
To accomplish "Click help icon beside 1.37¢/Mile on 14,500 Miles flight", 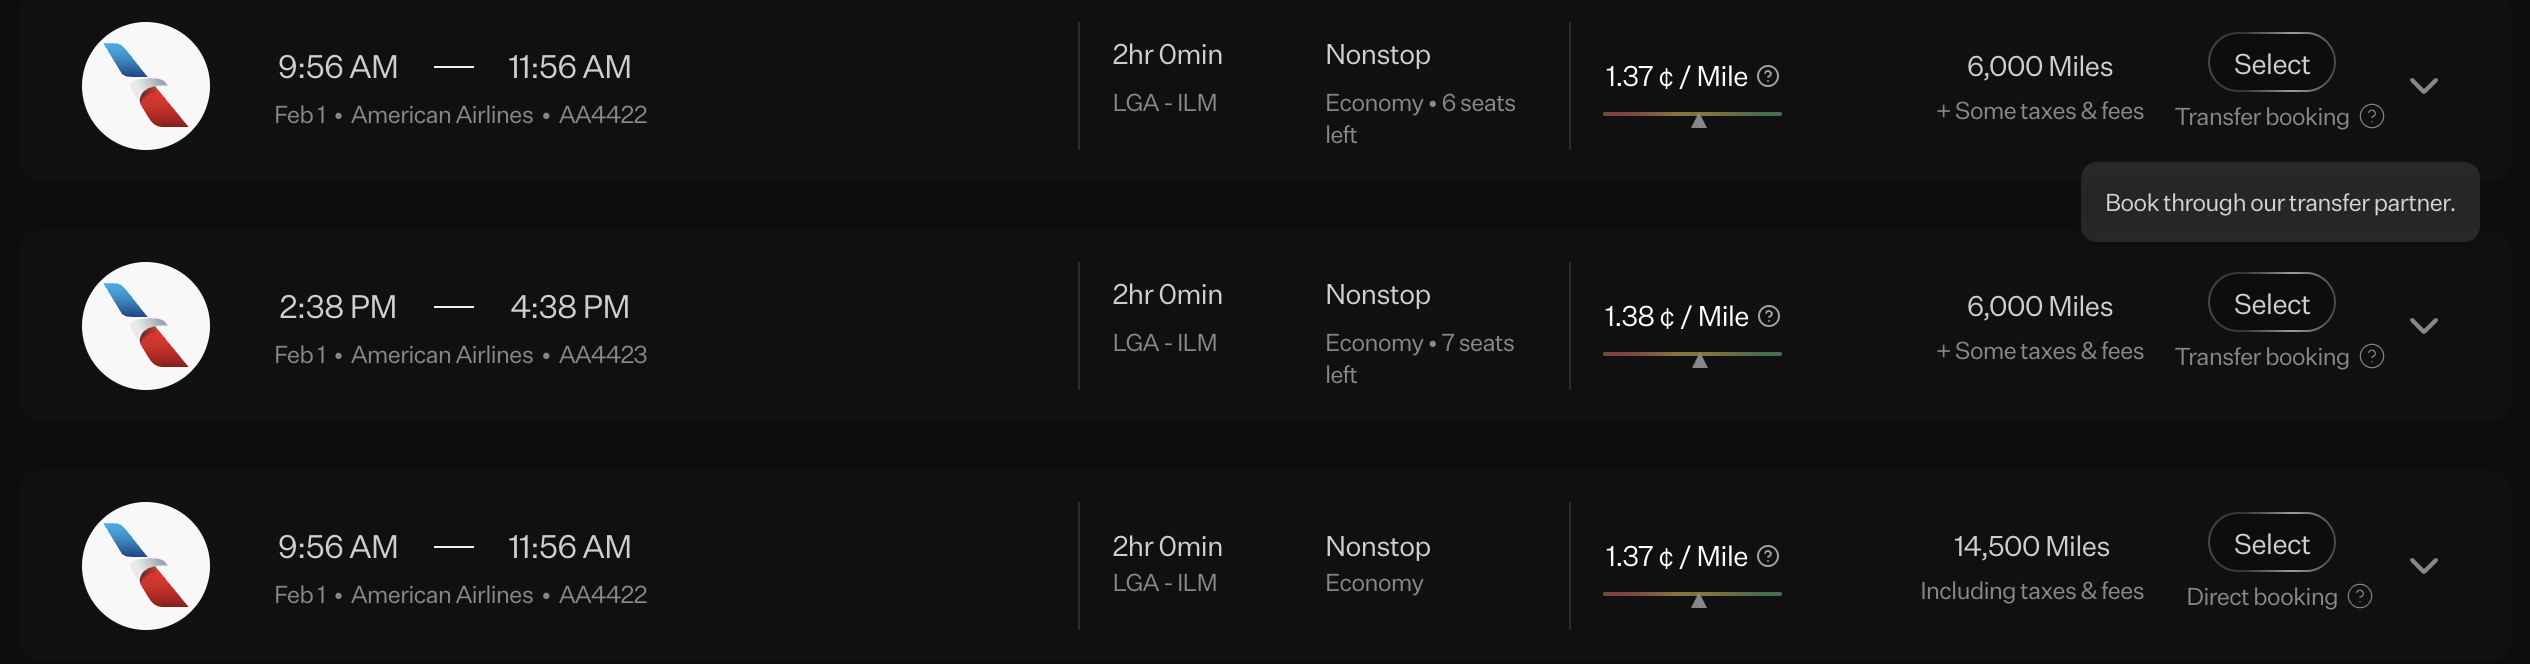I will click(1768, 556).
